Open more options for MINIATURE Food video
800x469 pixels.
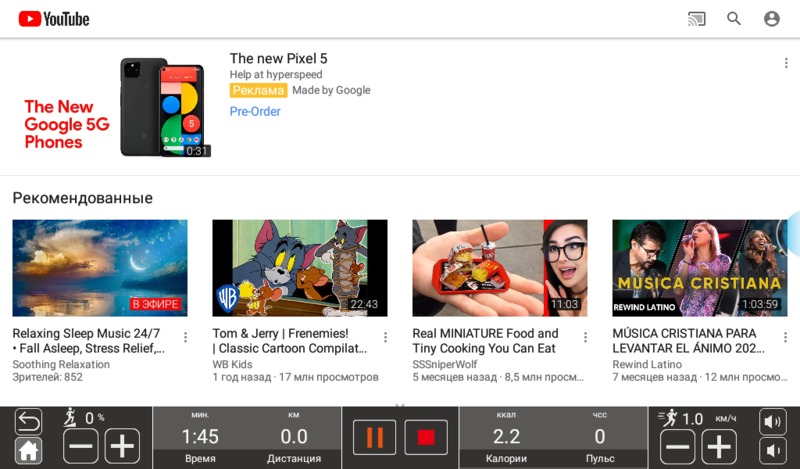point(585,337)
